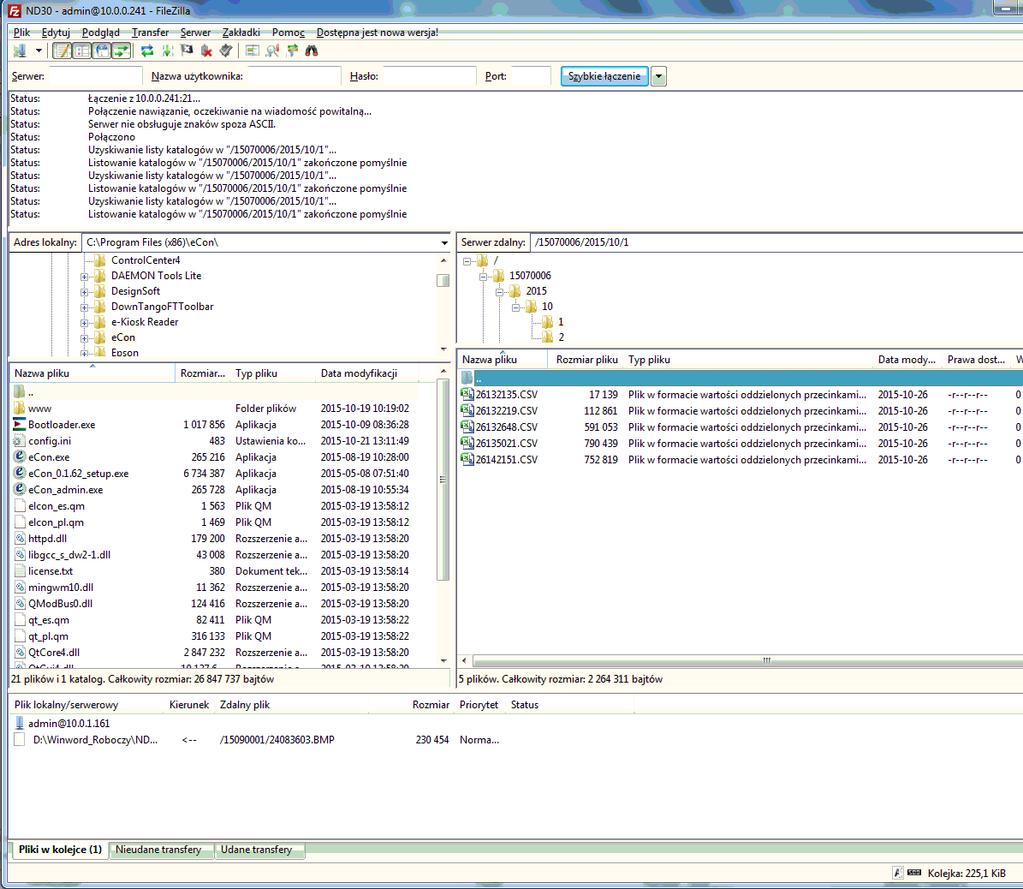Screen dimensions: 1023x889
Task: Select the 26142151.CSV file icon
Action: pyautogui.click(x=467, y=459)
